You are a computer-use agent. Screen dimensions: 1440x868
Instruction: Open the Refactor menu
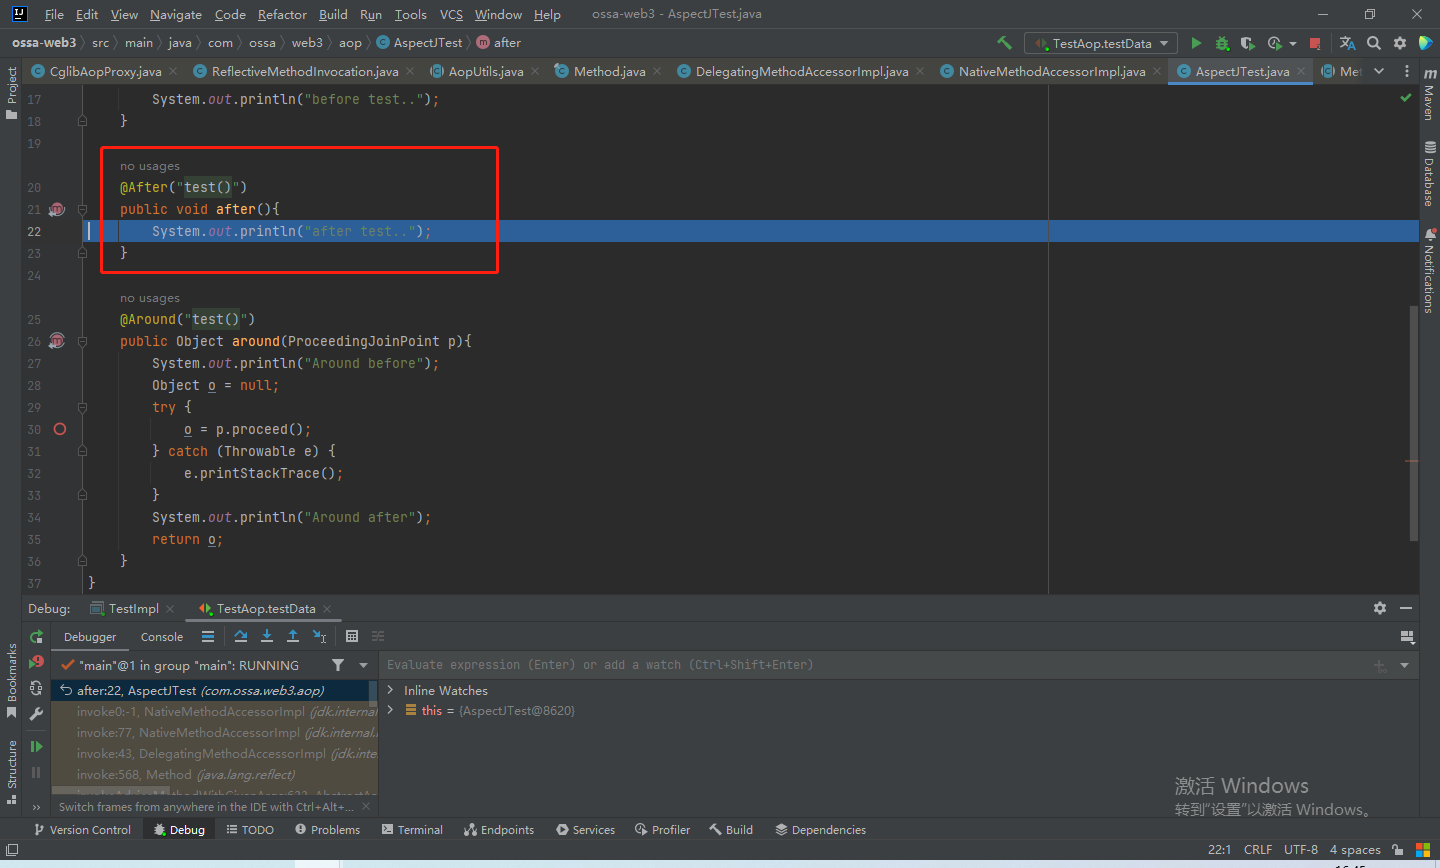click(282, 14)
